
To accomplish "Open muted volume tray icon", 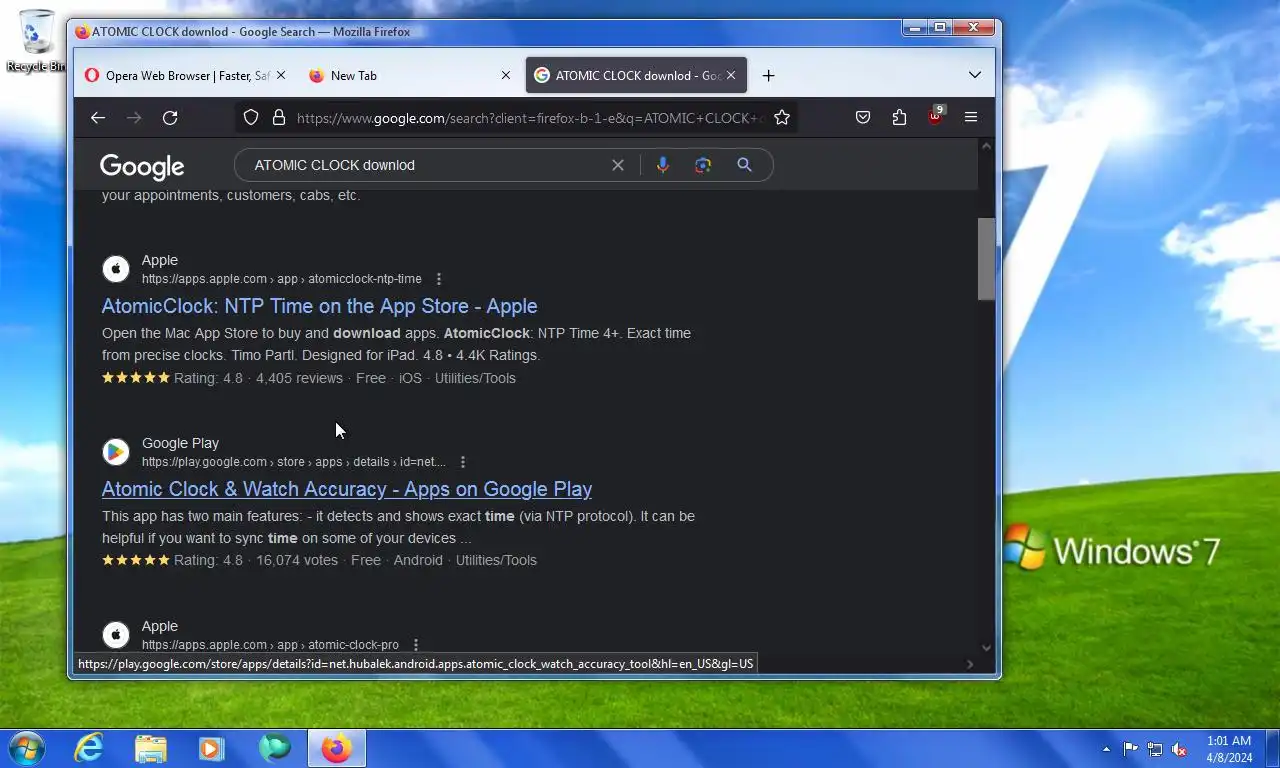I will point(1180,749).
